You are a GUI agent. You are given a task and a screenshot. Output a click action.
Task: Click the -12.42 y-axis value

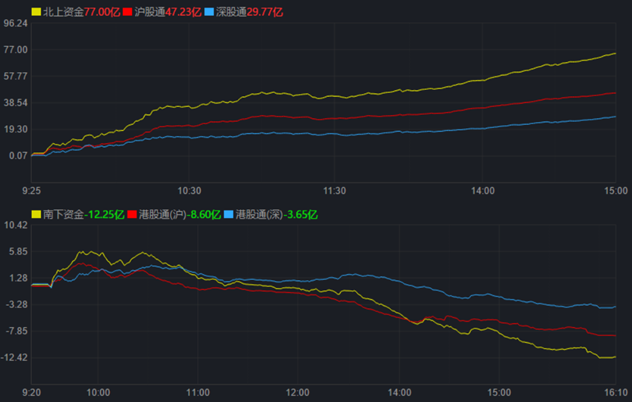coord(15,357)
